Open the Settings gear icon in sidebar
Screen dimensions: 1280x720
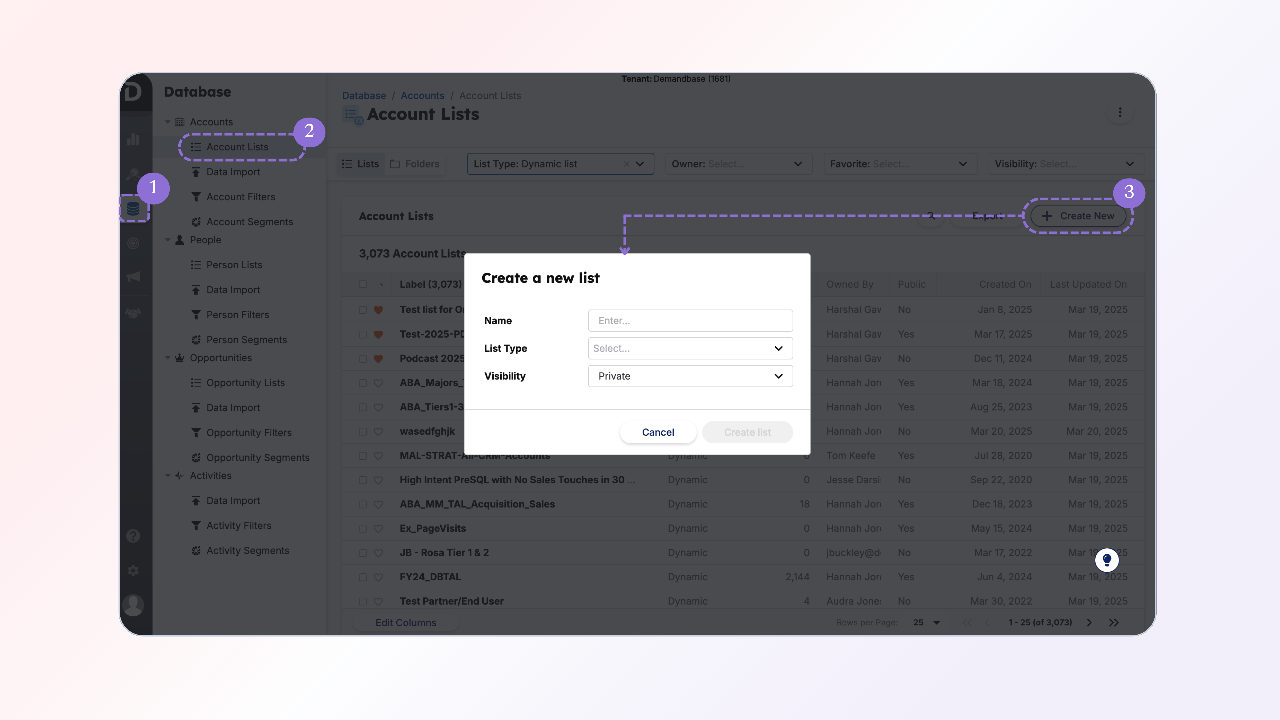click(x=134, y=570)
